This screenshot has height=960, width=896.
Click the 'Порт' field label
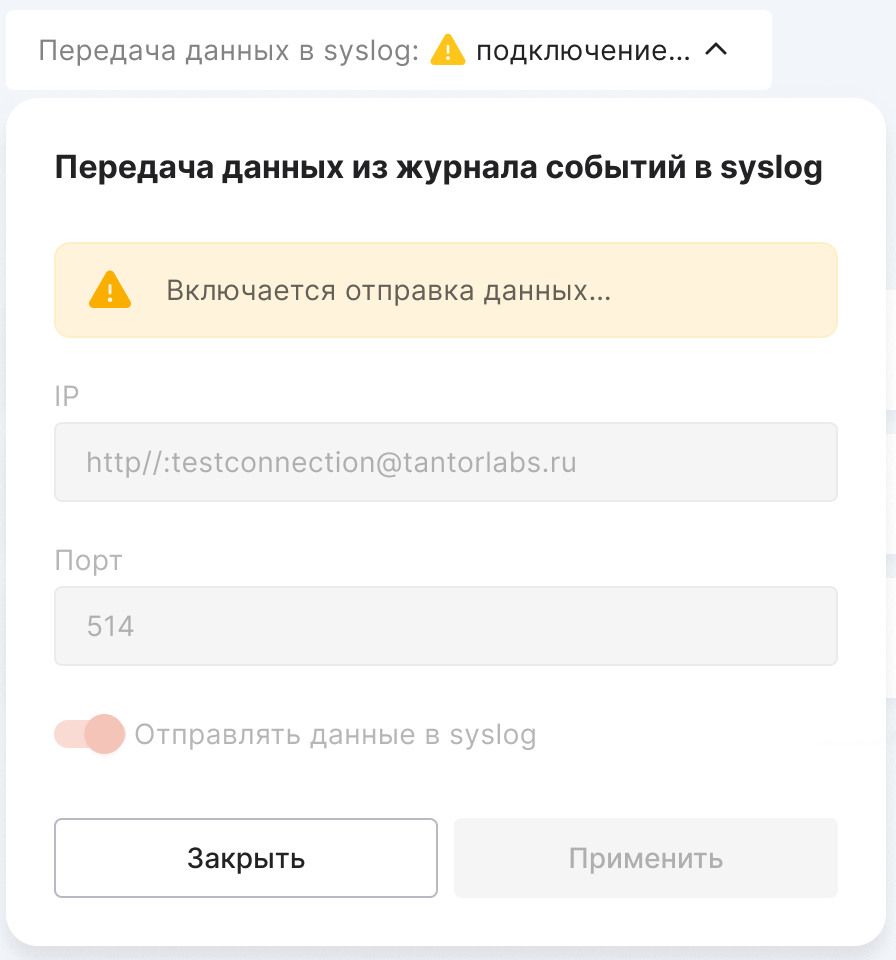coord(88,560)
